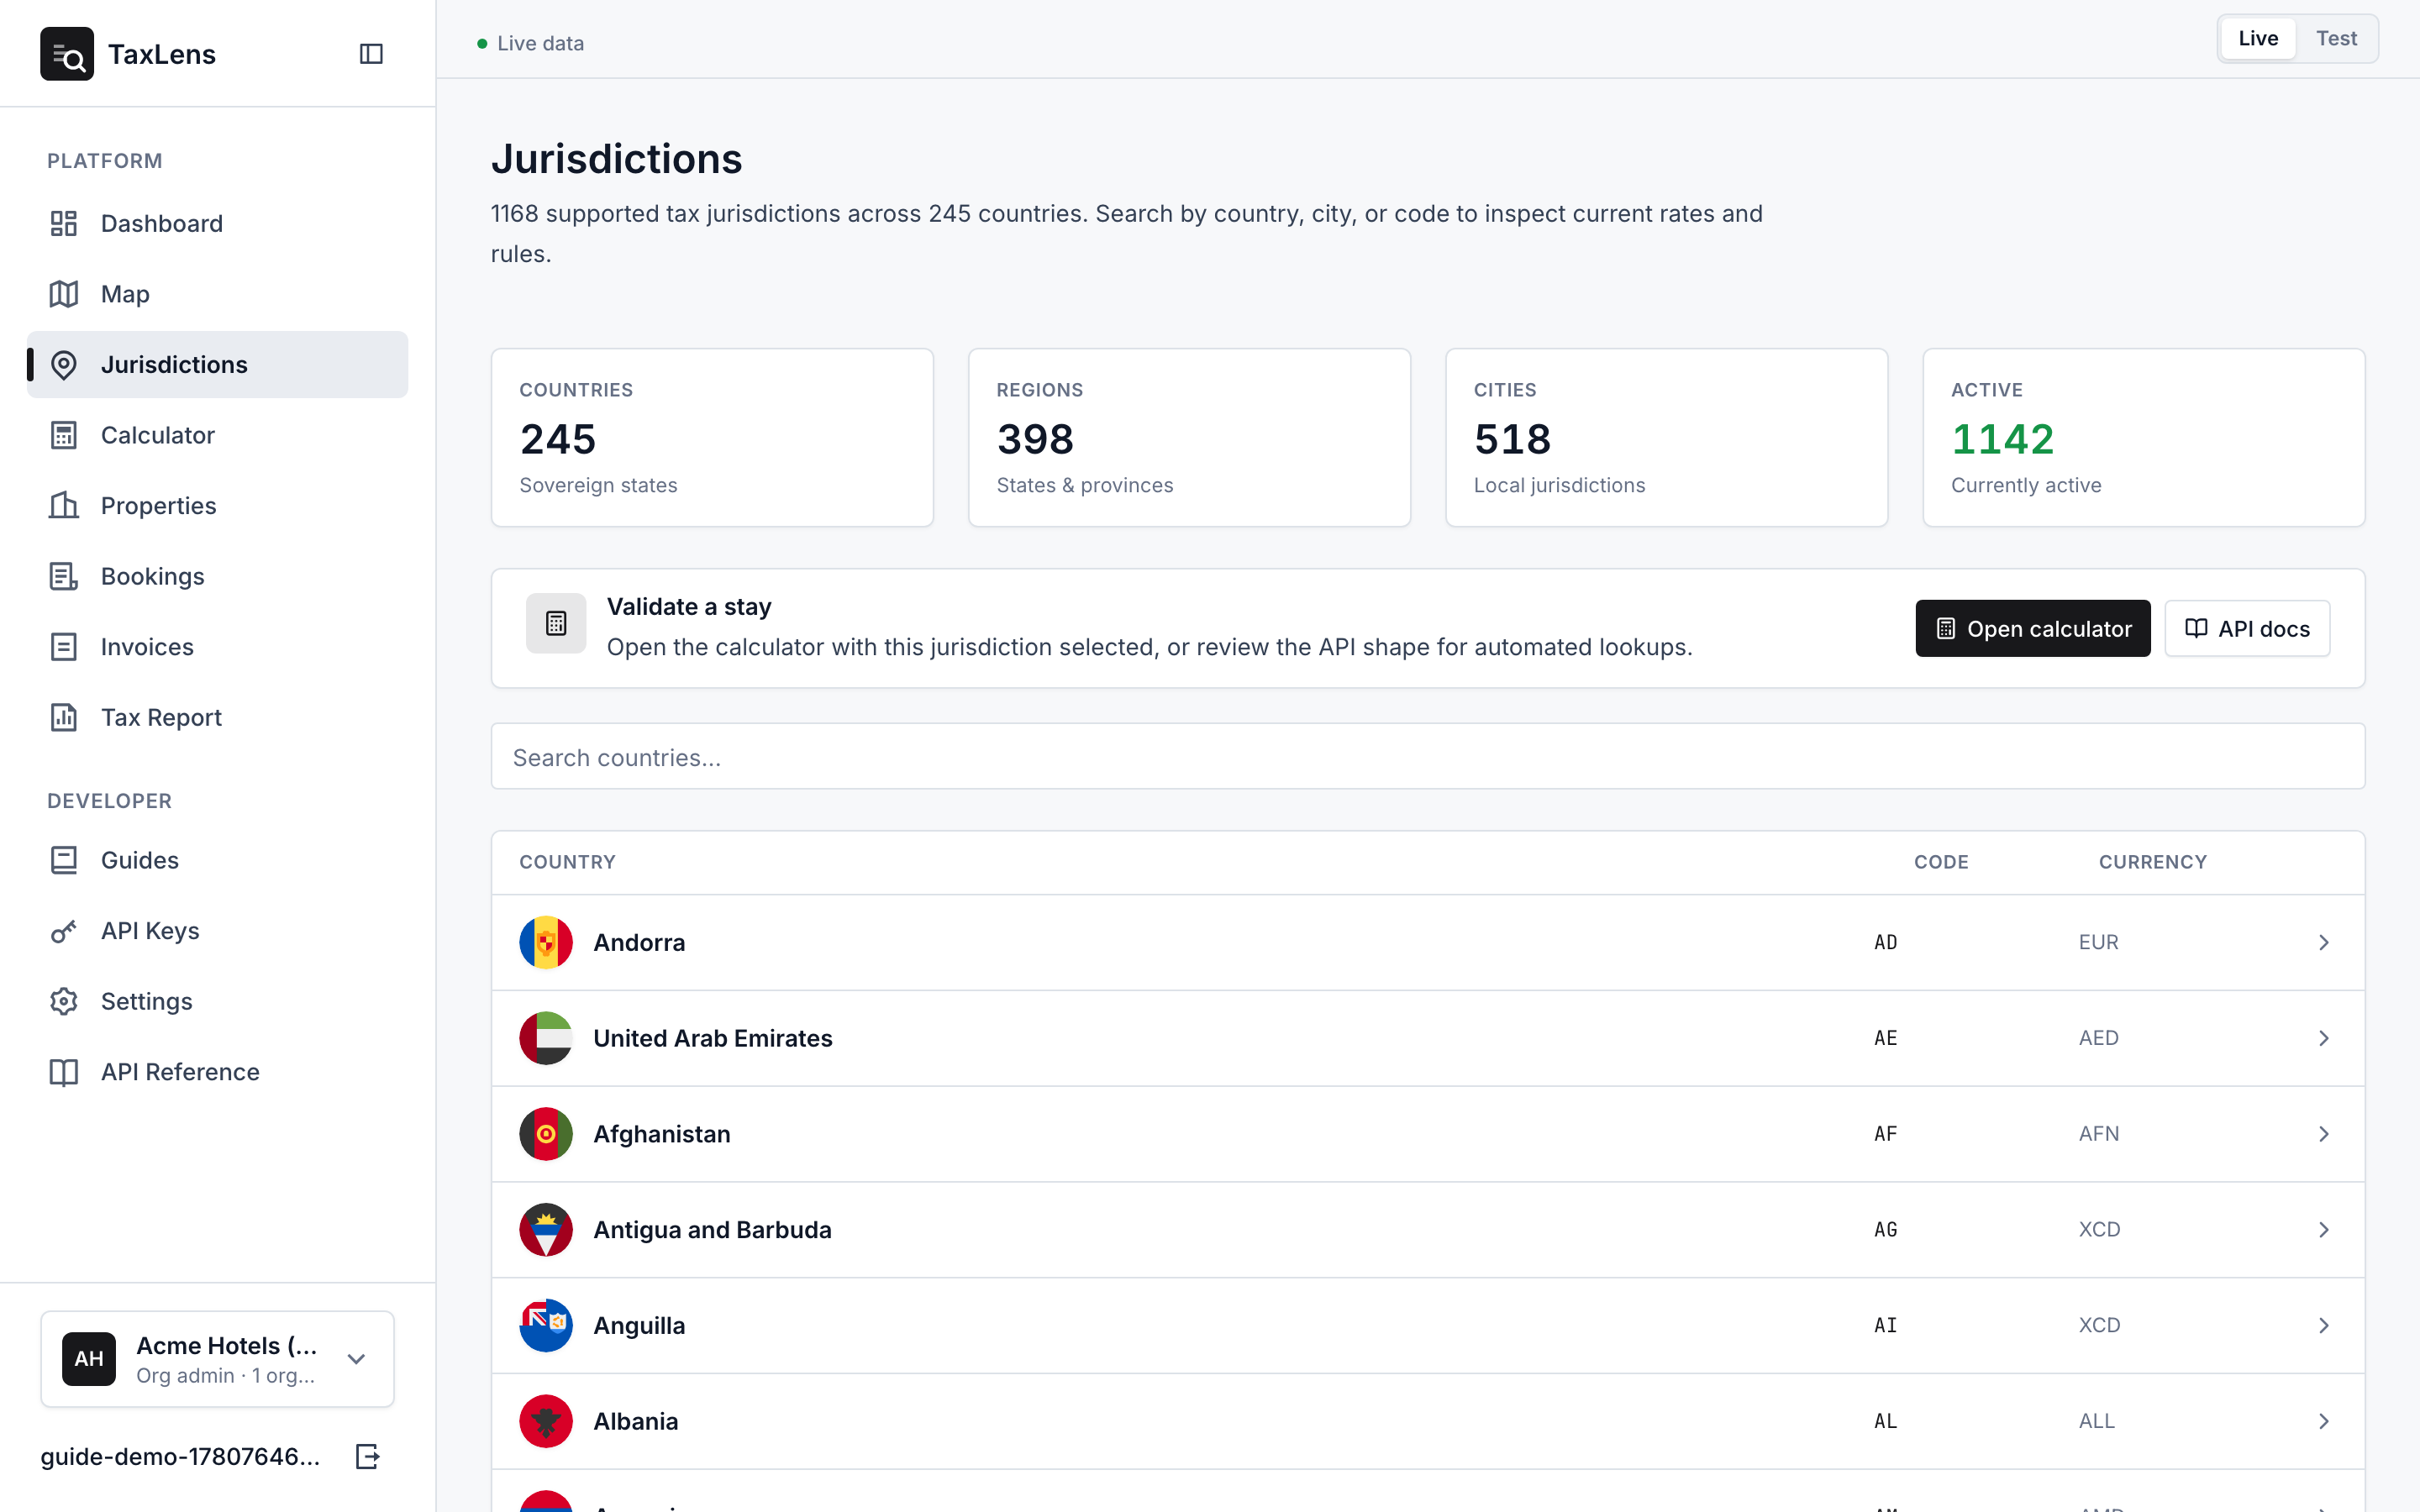The image size is (2420, 1512).
Task: Click the Properties building icon
Action: [x=64, y=506]
